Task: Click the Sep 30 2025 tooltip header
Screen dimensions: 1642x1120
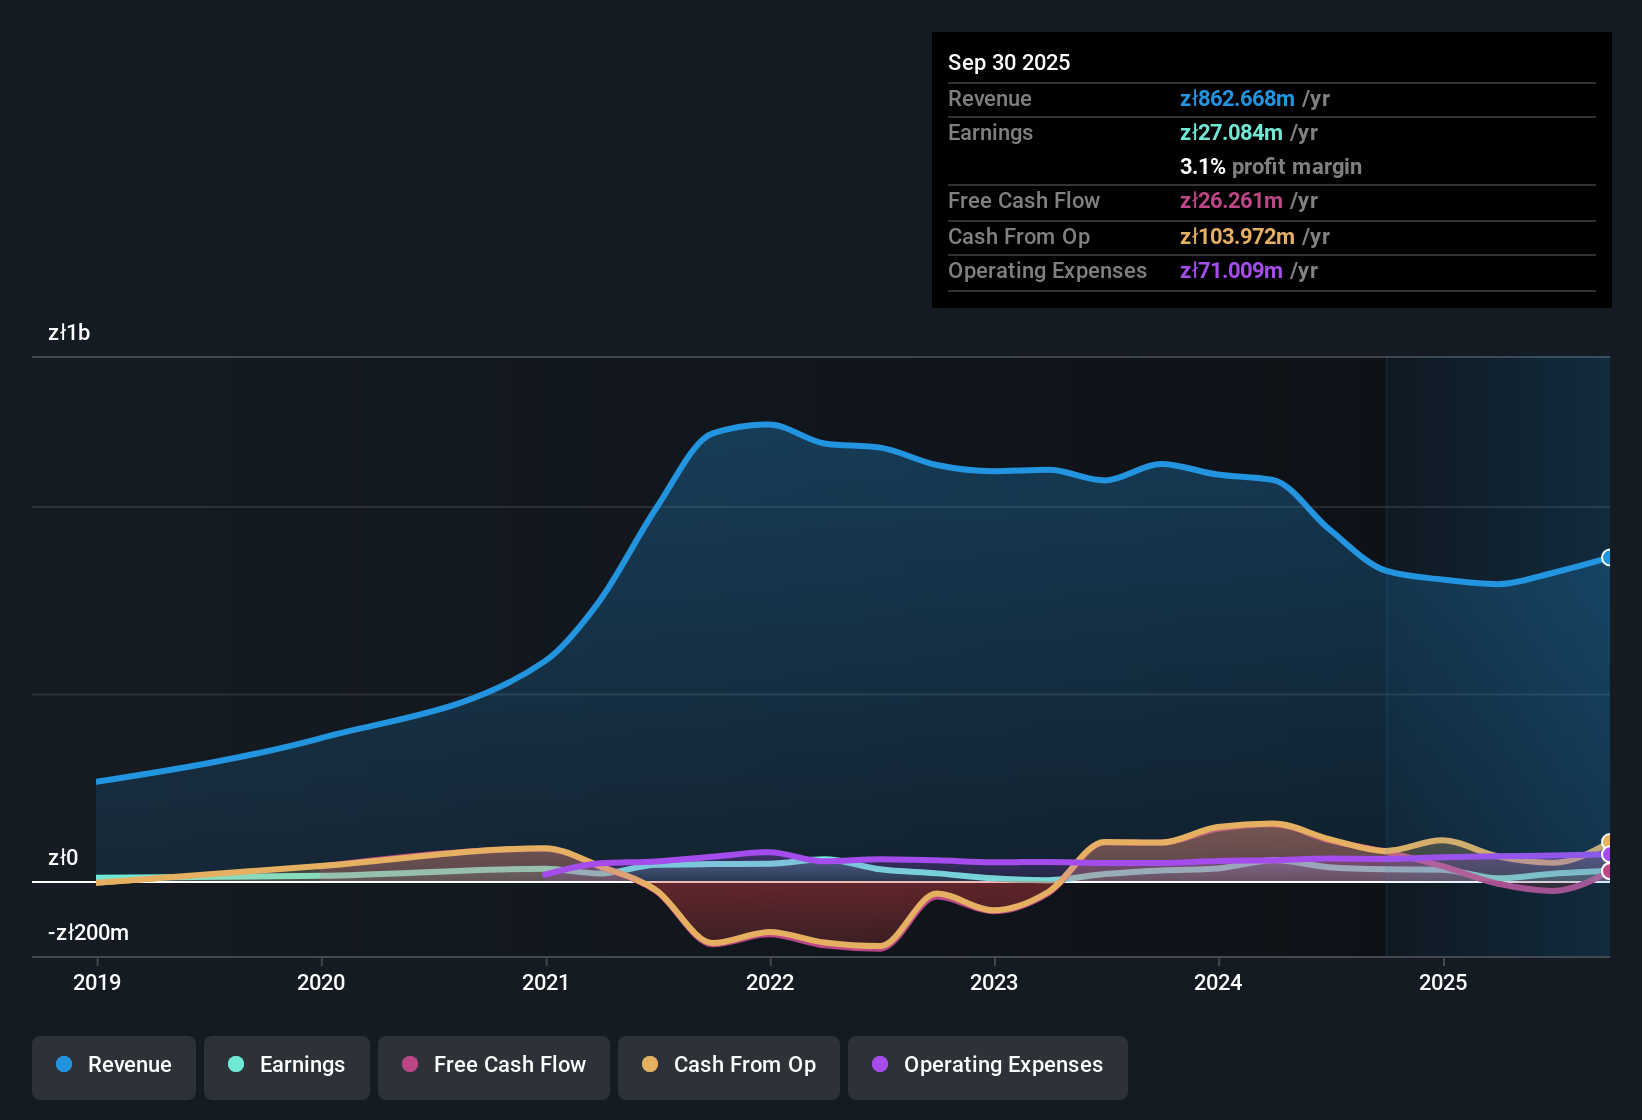Action: tap(1009, 63)
